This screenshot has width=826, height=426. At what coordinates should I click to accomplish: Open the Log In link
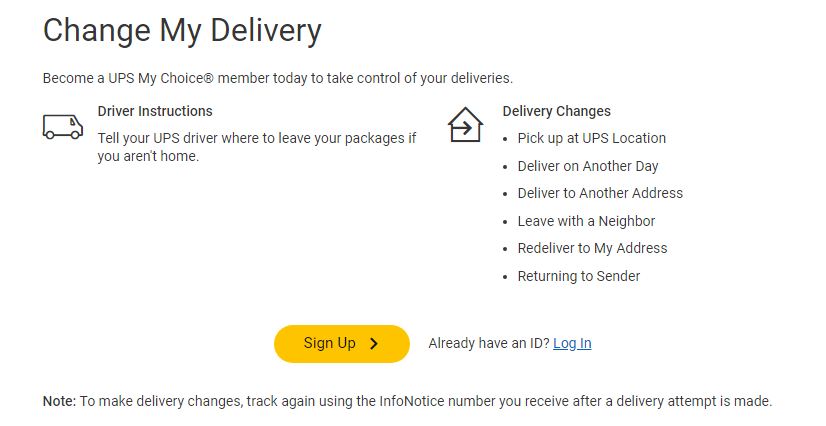tap(572, 343)
